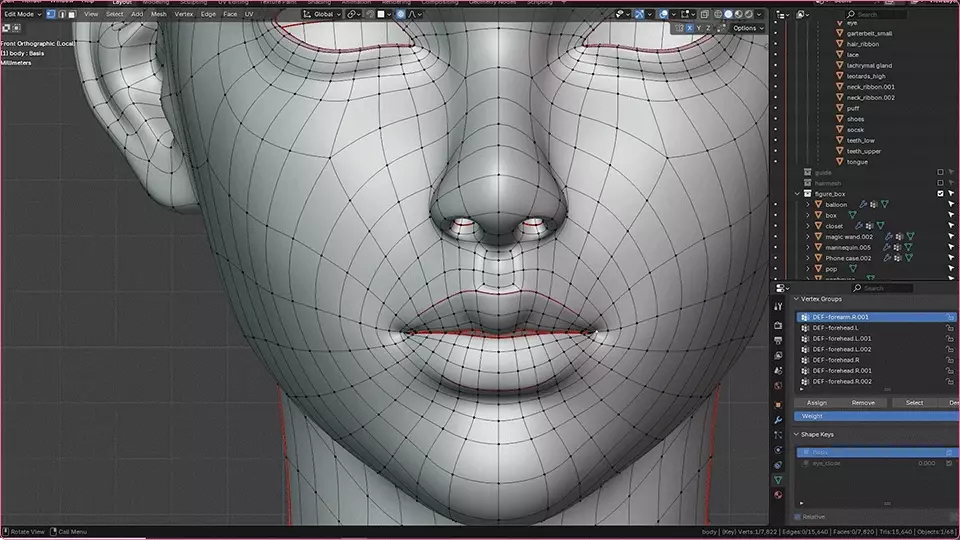Screen dimensions: 960x540
Task: Toggle proportional editing icon
Action: point(400,14)
